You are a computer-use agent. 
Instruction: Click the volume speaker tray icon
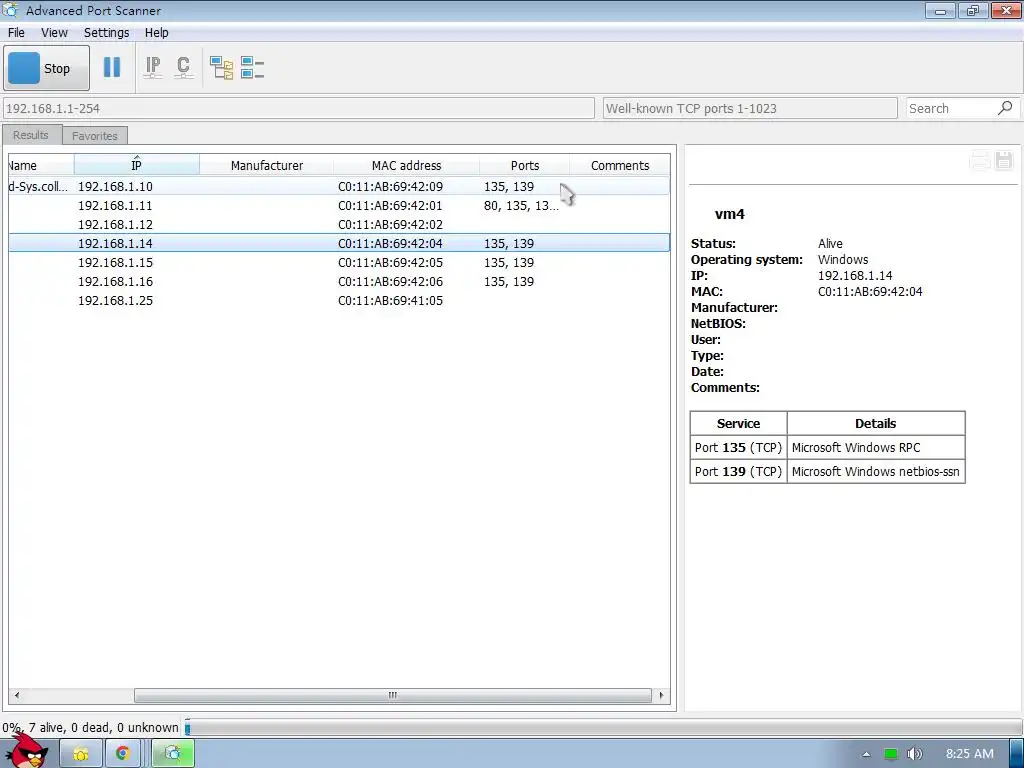[915, 754]
